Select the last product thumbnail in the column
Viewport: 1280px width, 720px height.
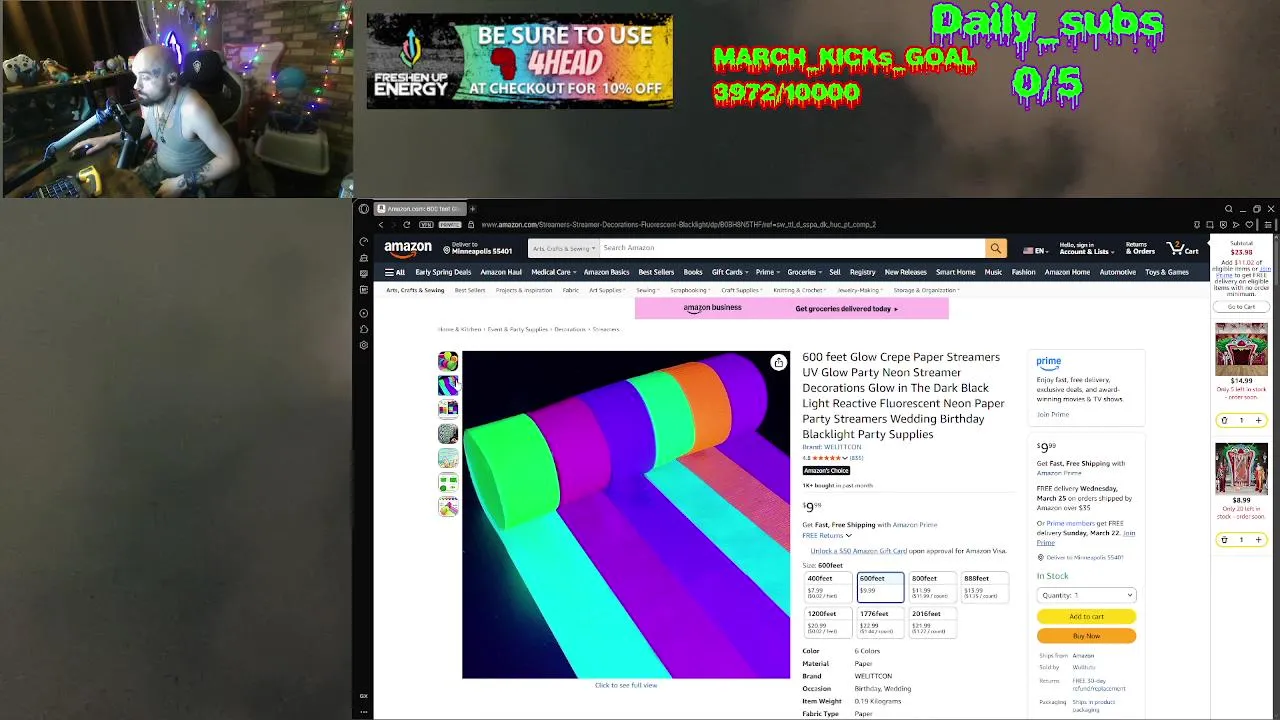click(448, 507)
